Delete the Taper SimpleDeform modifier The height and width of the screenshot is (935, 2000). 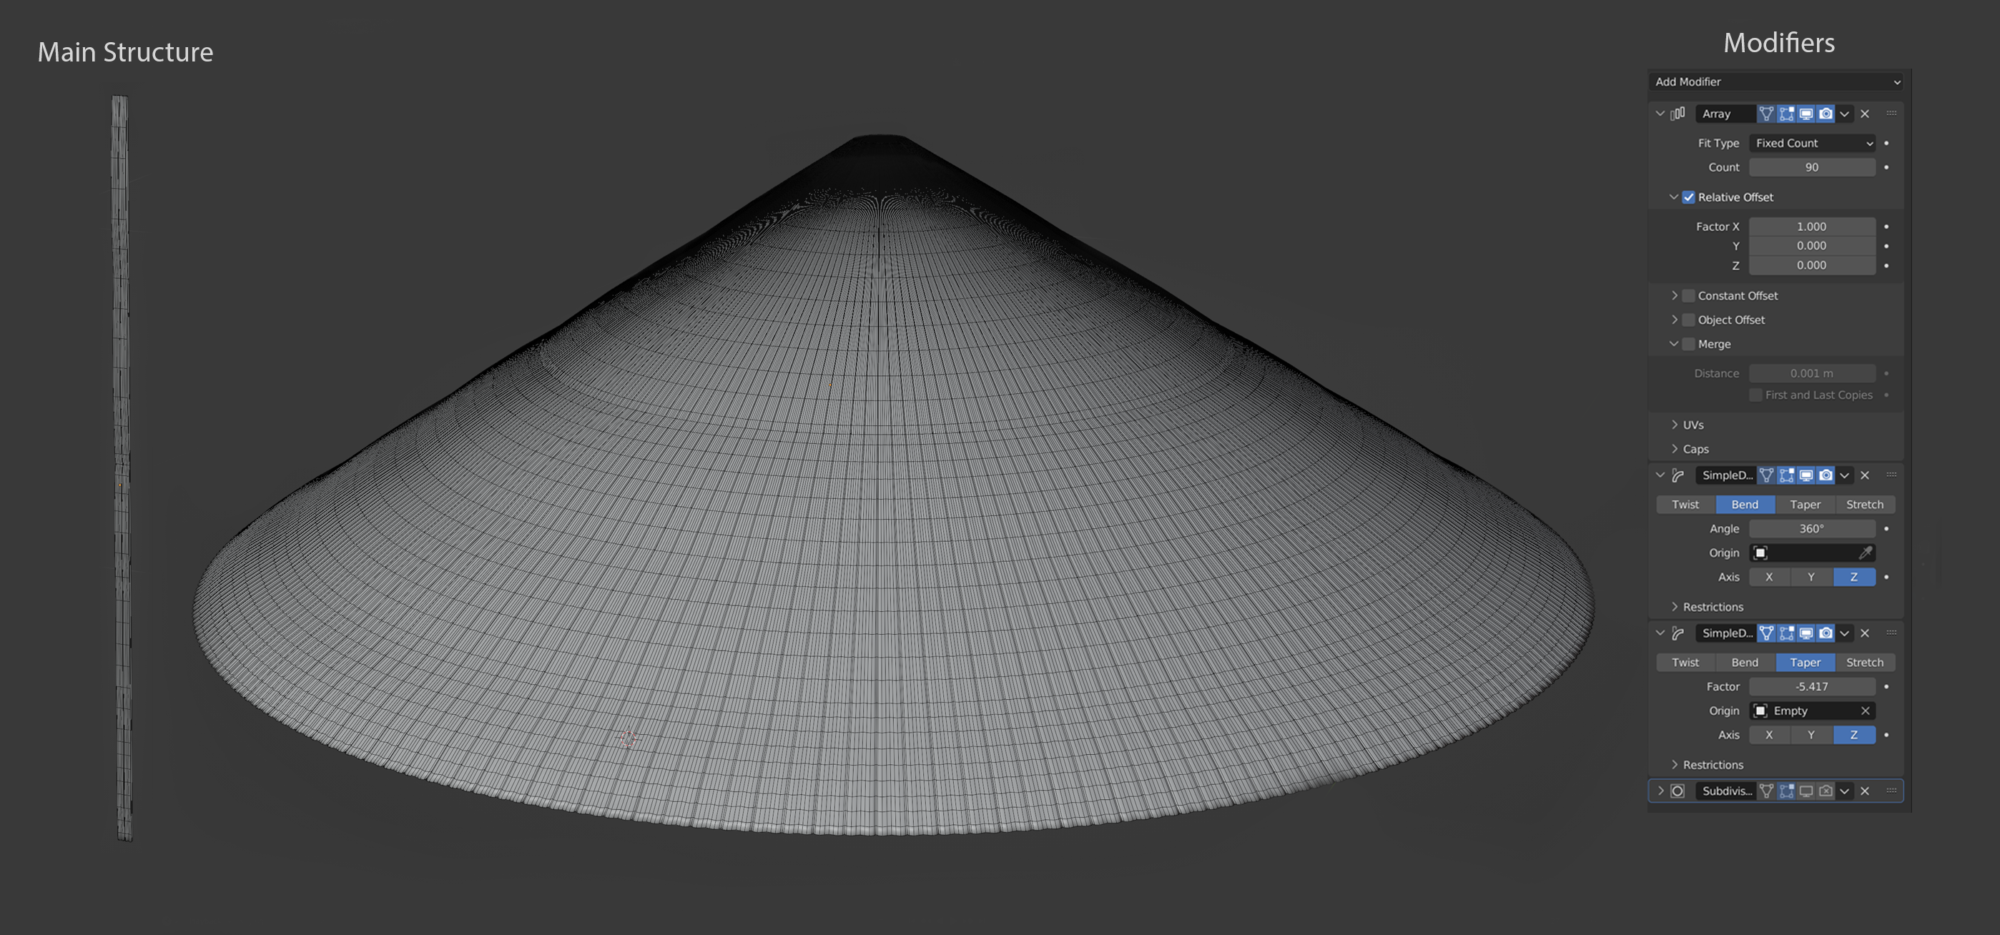[1865, 633]
